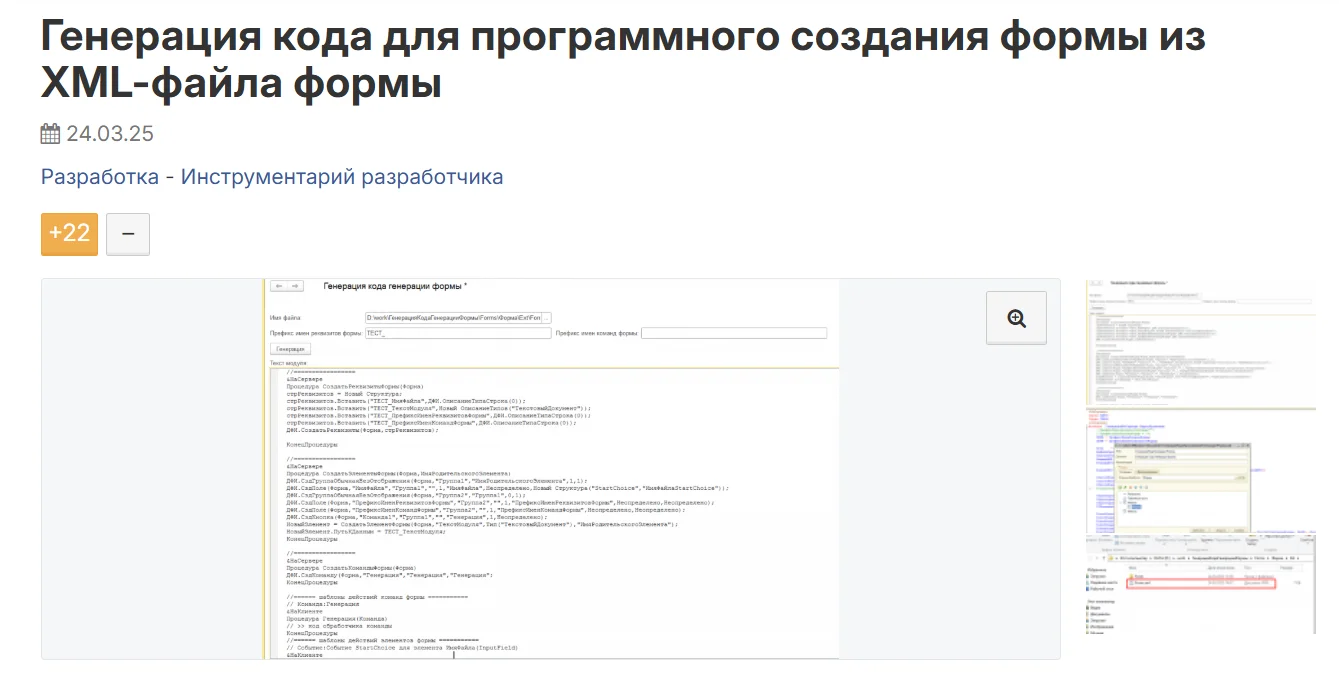Click the Префикс имен реквизитов формы field
This screenshot has height=673, width=1339.
pos(457,333)
